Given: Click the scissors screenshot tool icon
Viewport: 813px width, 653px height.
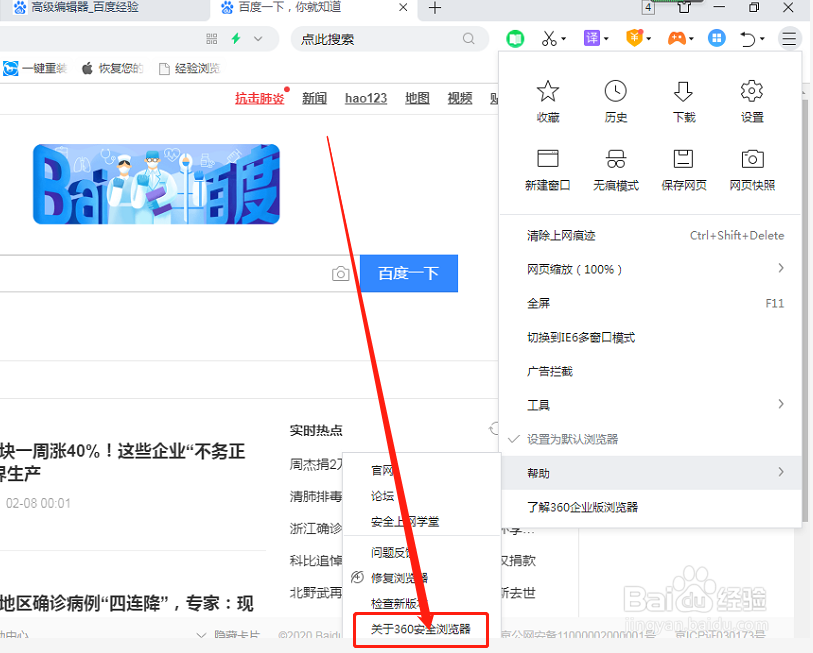Looking at the screenshot, I should click(549, 38).
